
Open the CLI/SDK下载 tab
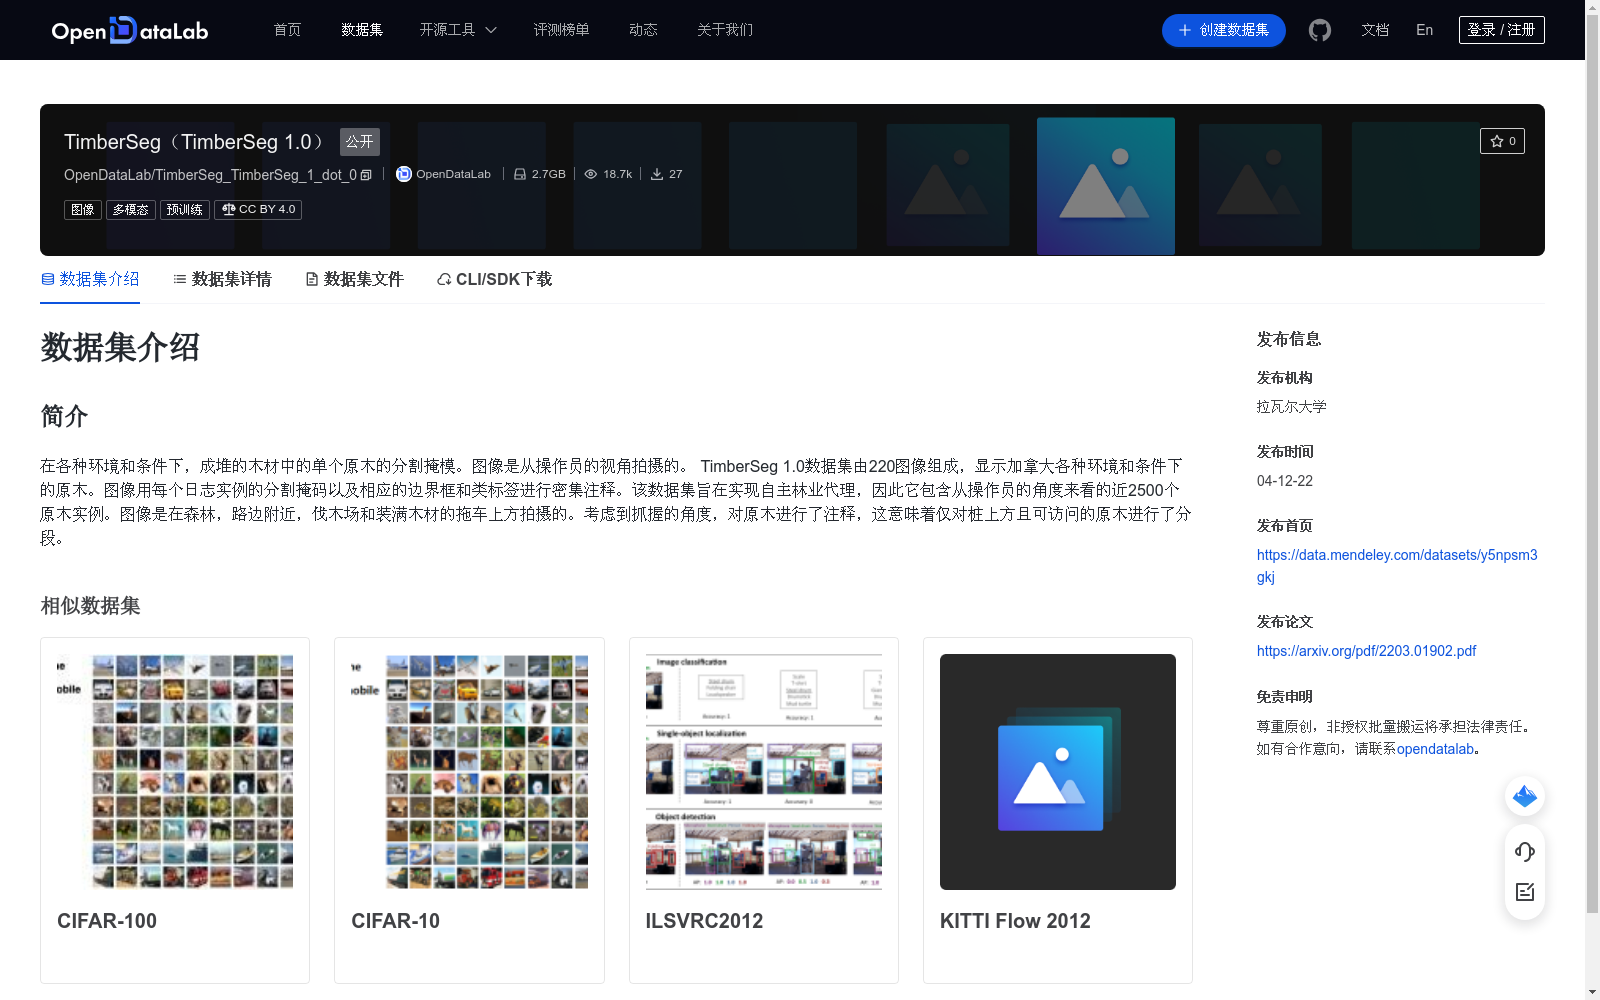coord(495,279)
